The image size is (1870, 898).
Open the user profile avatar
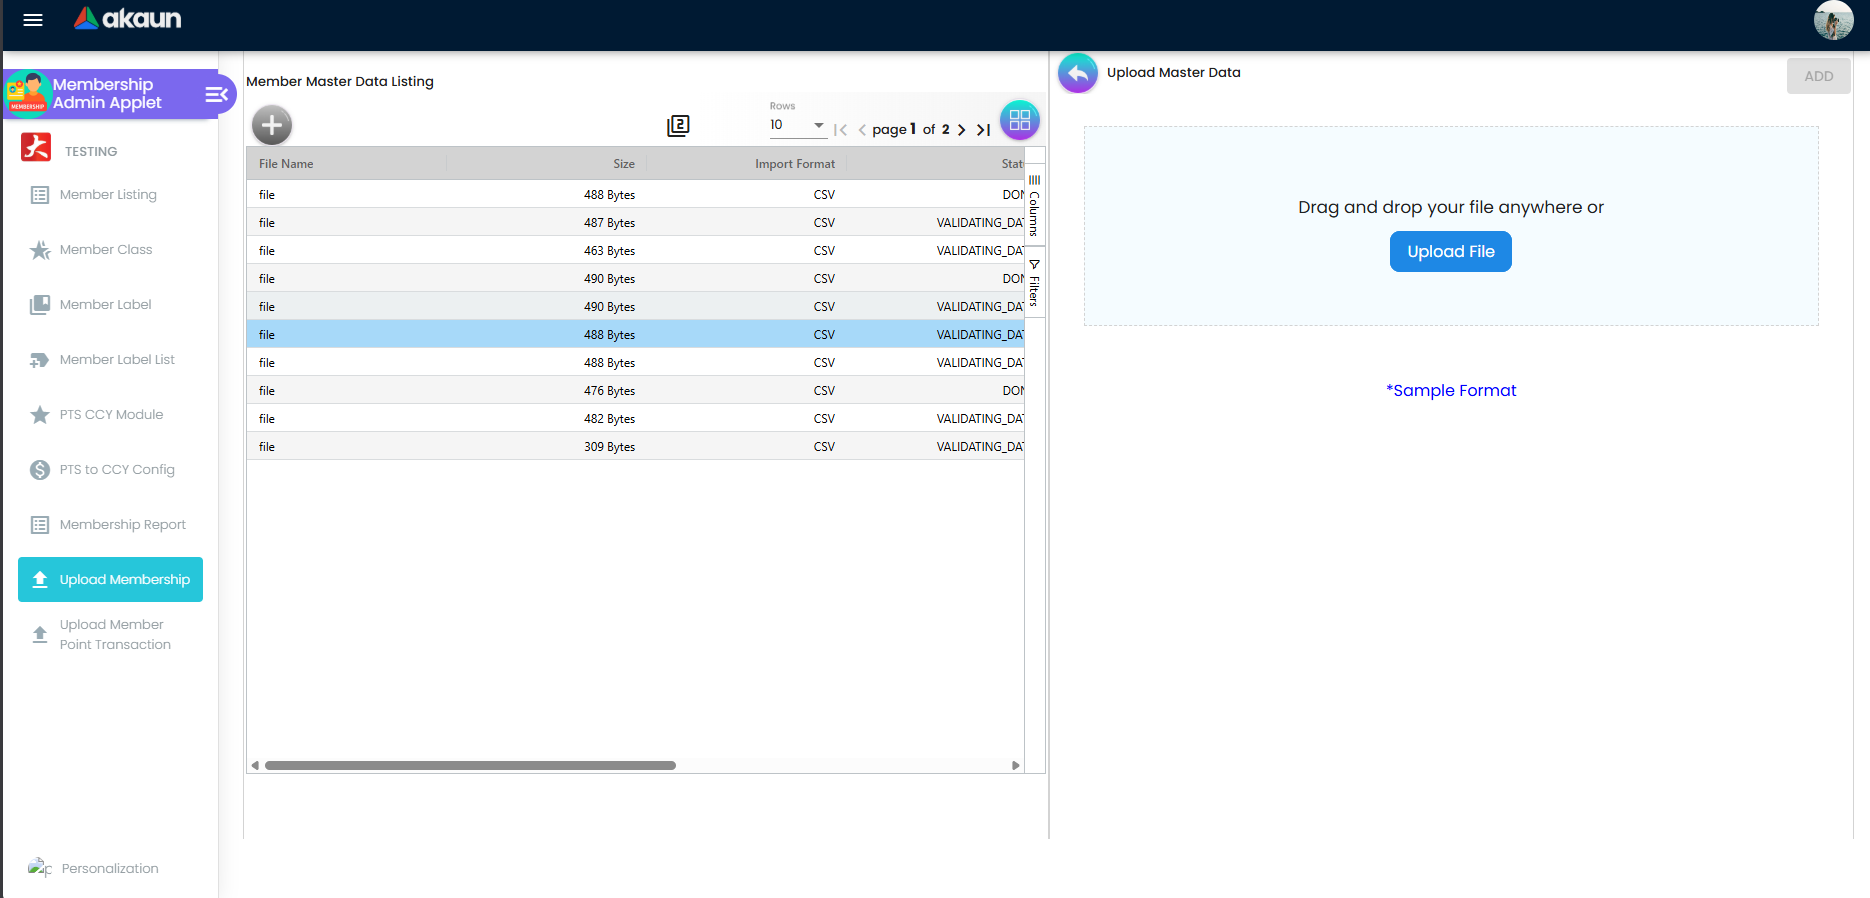1833,20
